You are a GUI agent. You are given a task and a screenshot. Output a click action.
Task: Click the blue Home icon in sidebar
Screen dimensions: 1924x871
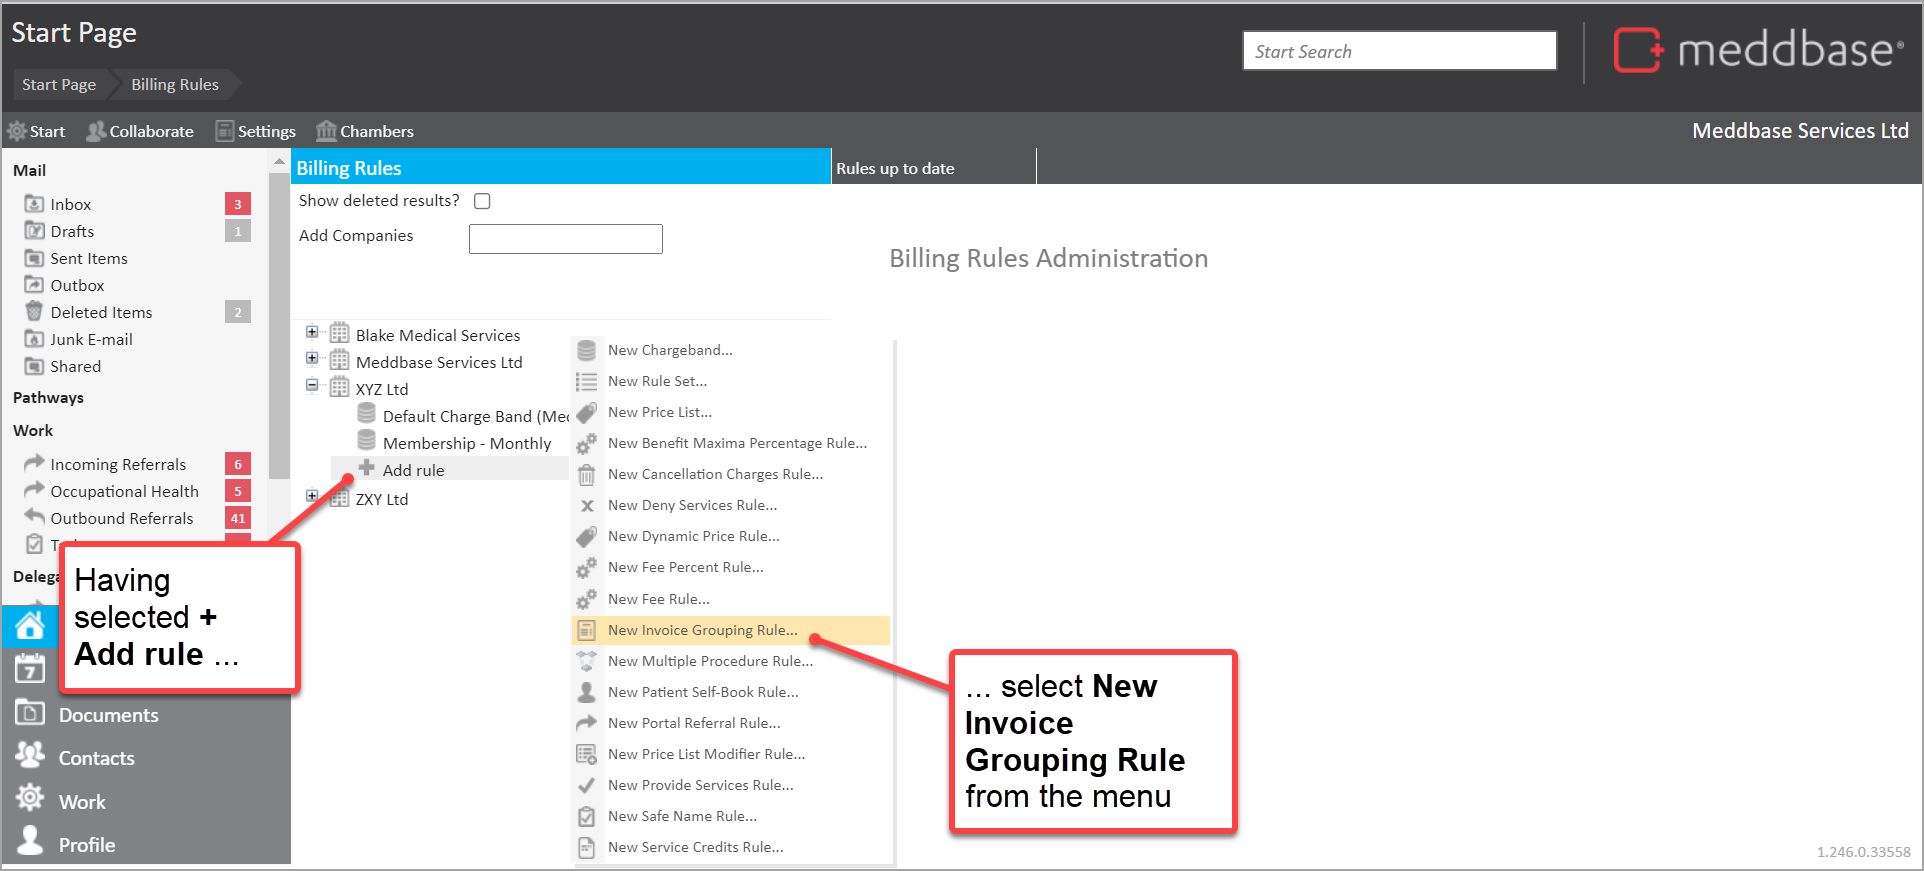29,626
